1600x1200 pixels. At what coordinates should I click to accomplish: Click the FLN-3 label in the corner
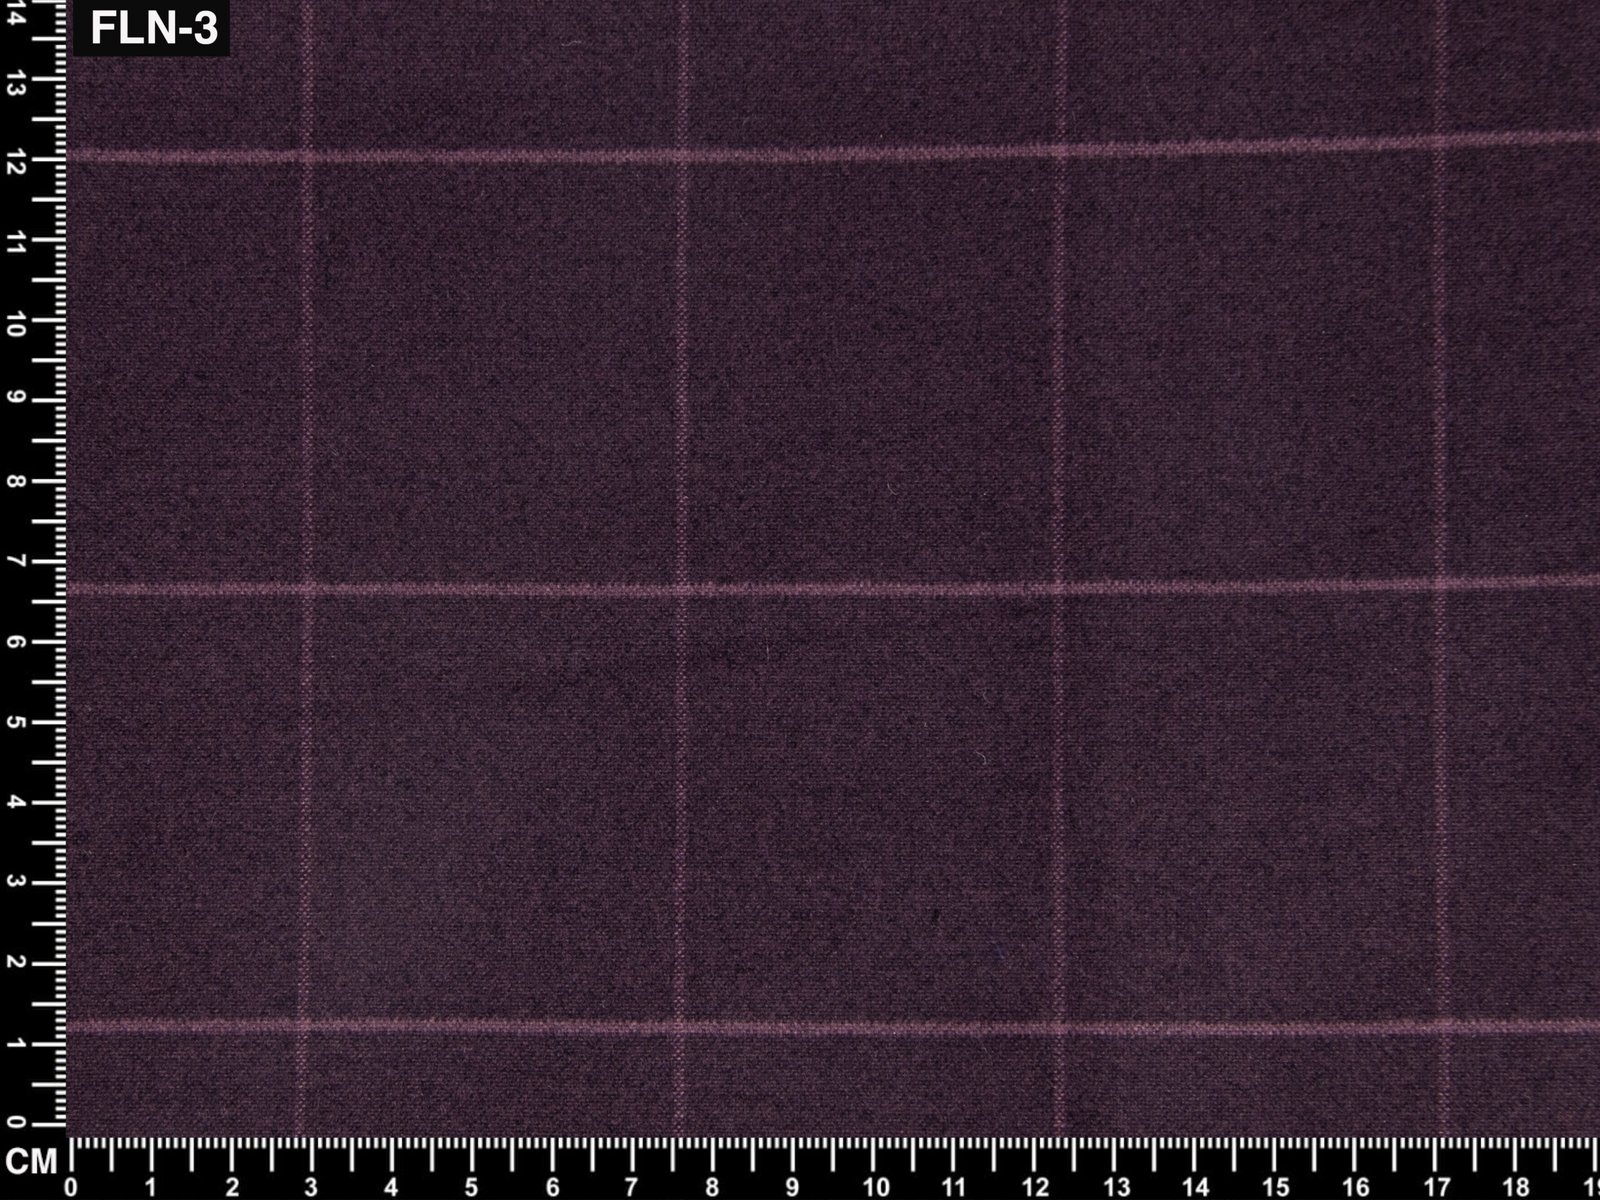(153, 29)
